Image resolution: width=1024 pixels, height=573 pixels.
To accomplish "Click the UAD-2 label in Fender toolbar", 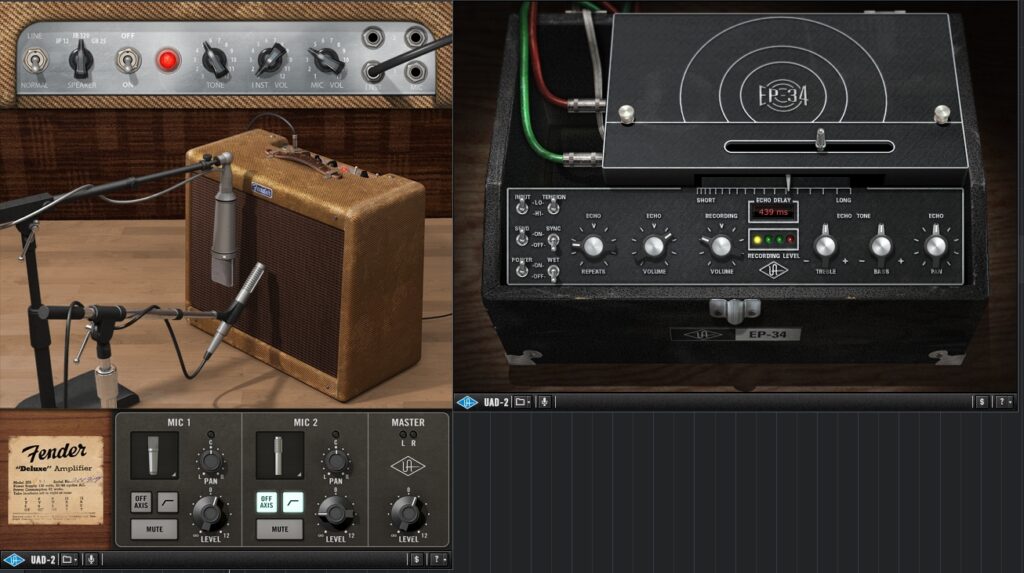I will (x=43, y=560).
